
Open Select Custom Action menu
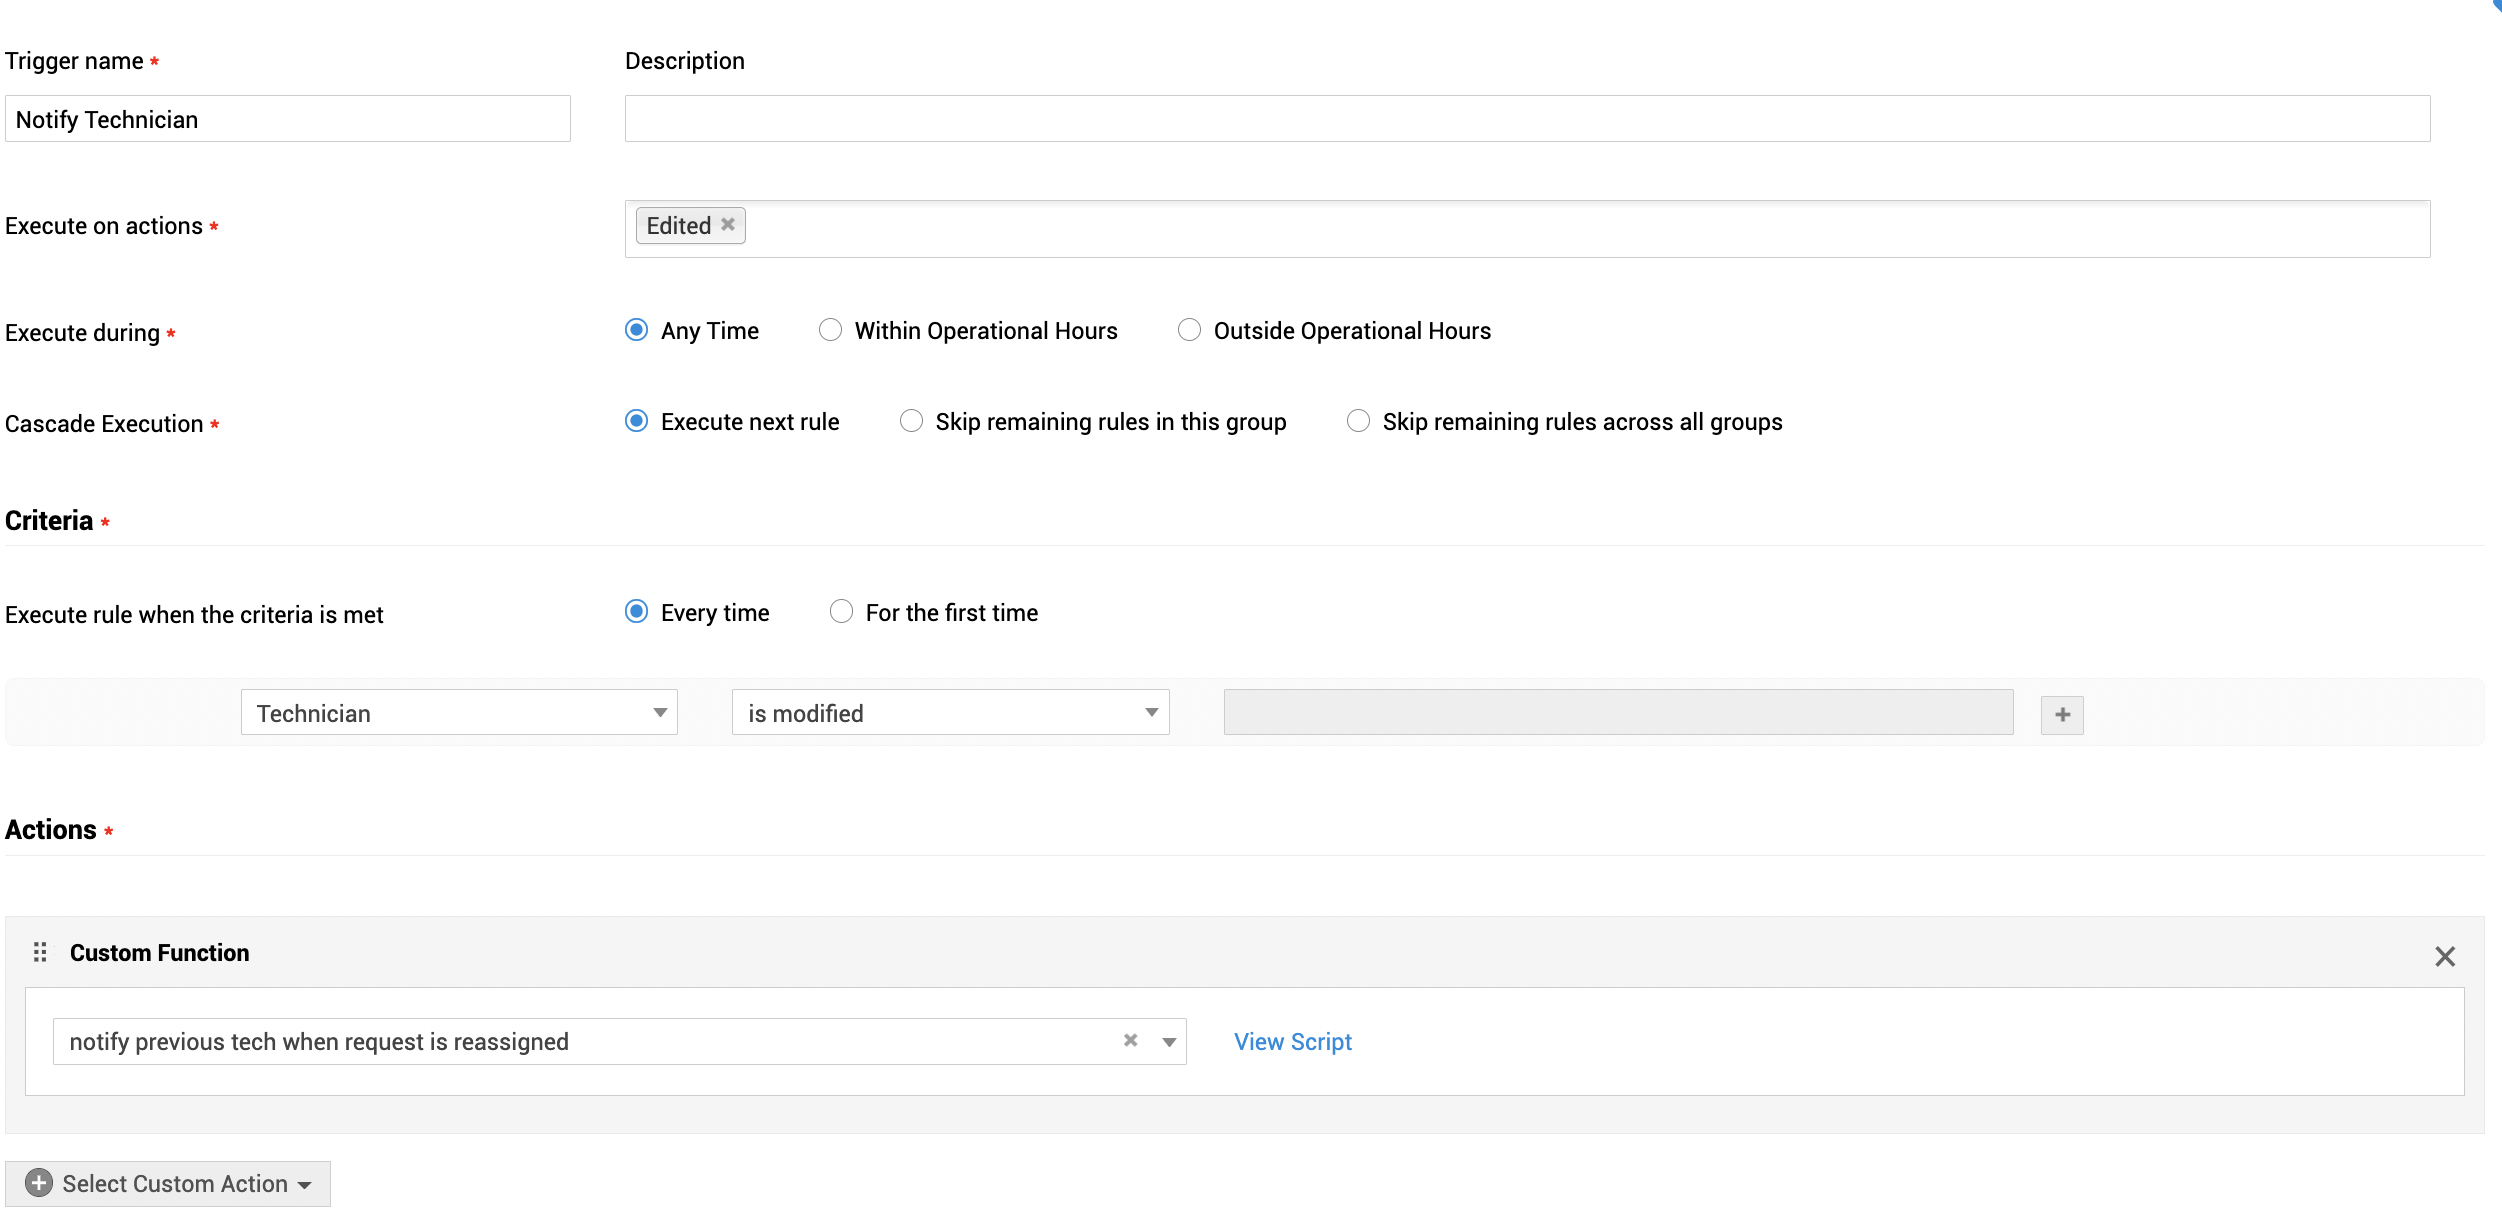(x=175, y=1184)
